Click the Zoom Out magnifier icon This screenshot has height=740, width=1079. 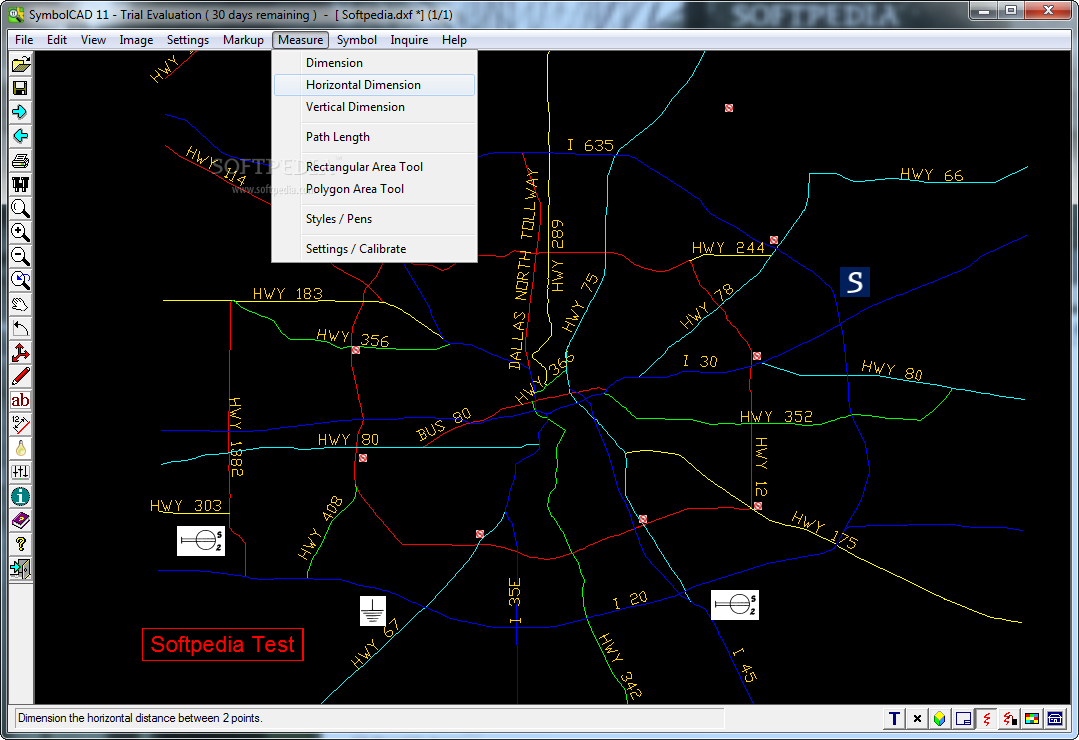pos(21,257)
